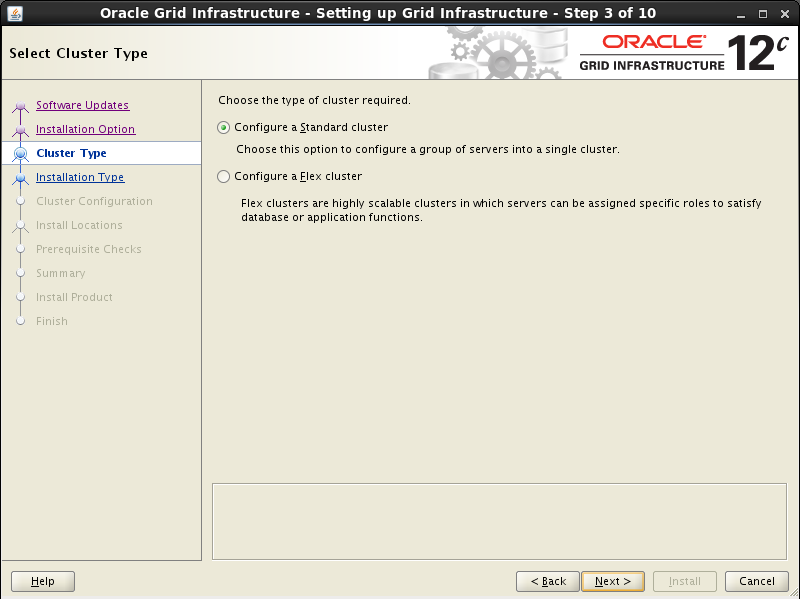
Task: Click the Cluster Type current step icon
Action: click(x=21, y=153)
